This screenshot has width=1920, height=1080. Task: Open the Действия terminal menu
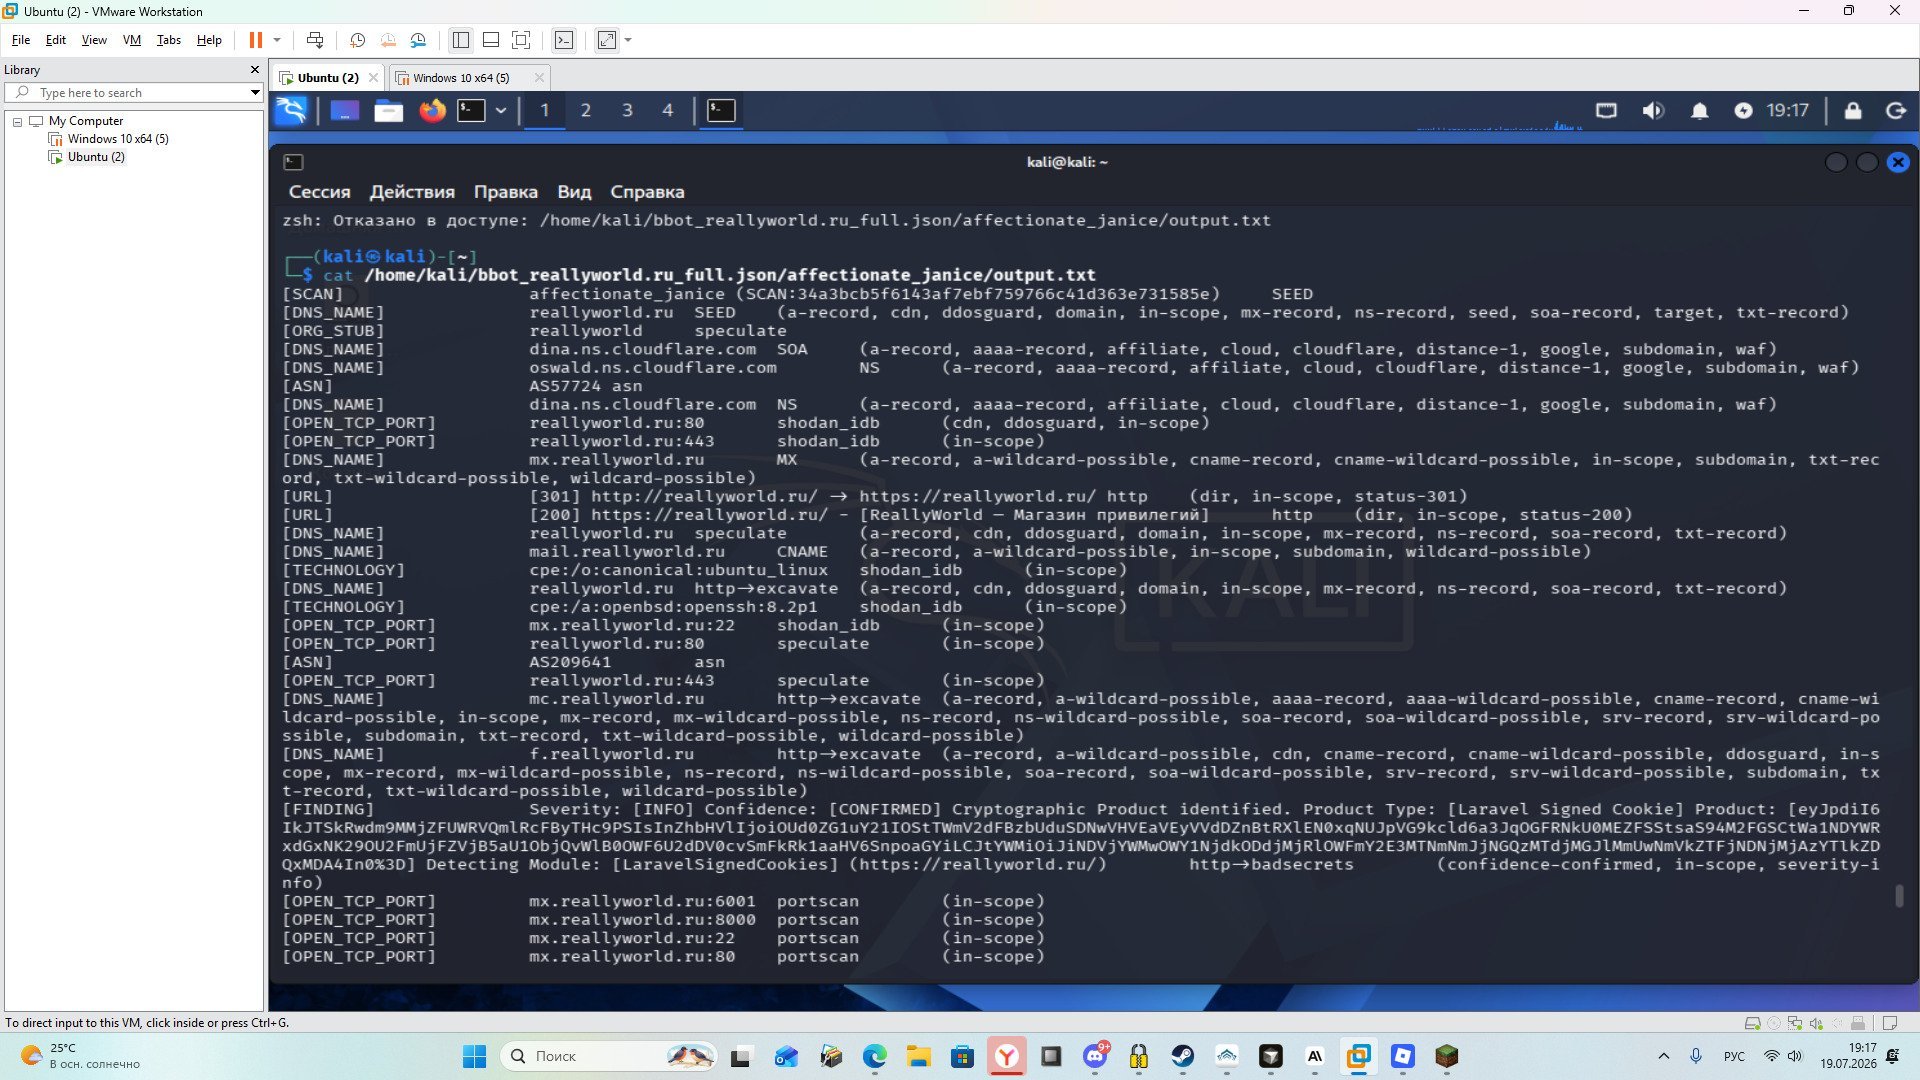pyautogui.click(x=412, y=192)
